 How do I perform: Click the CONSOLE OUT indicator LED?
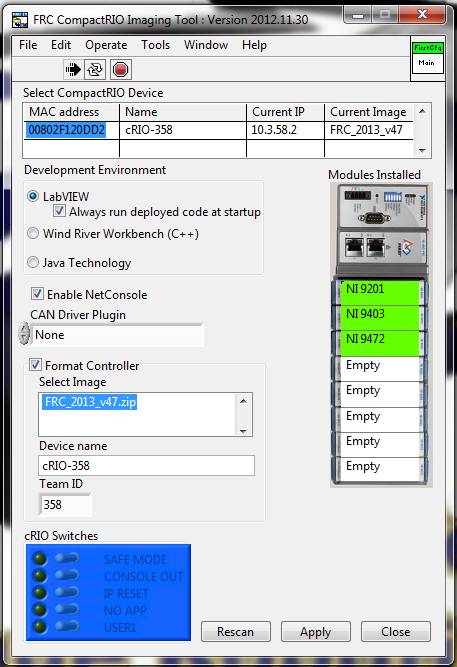pos(40,576)
